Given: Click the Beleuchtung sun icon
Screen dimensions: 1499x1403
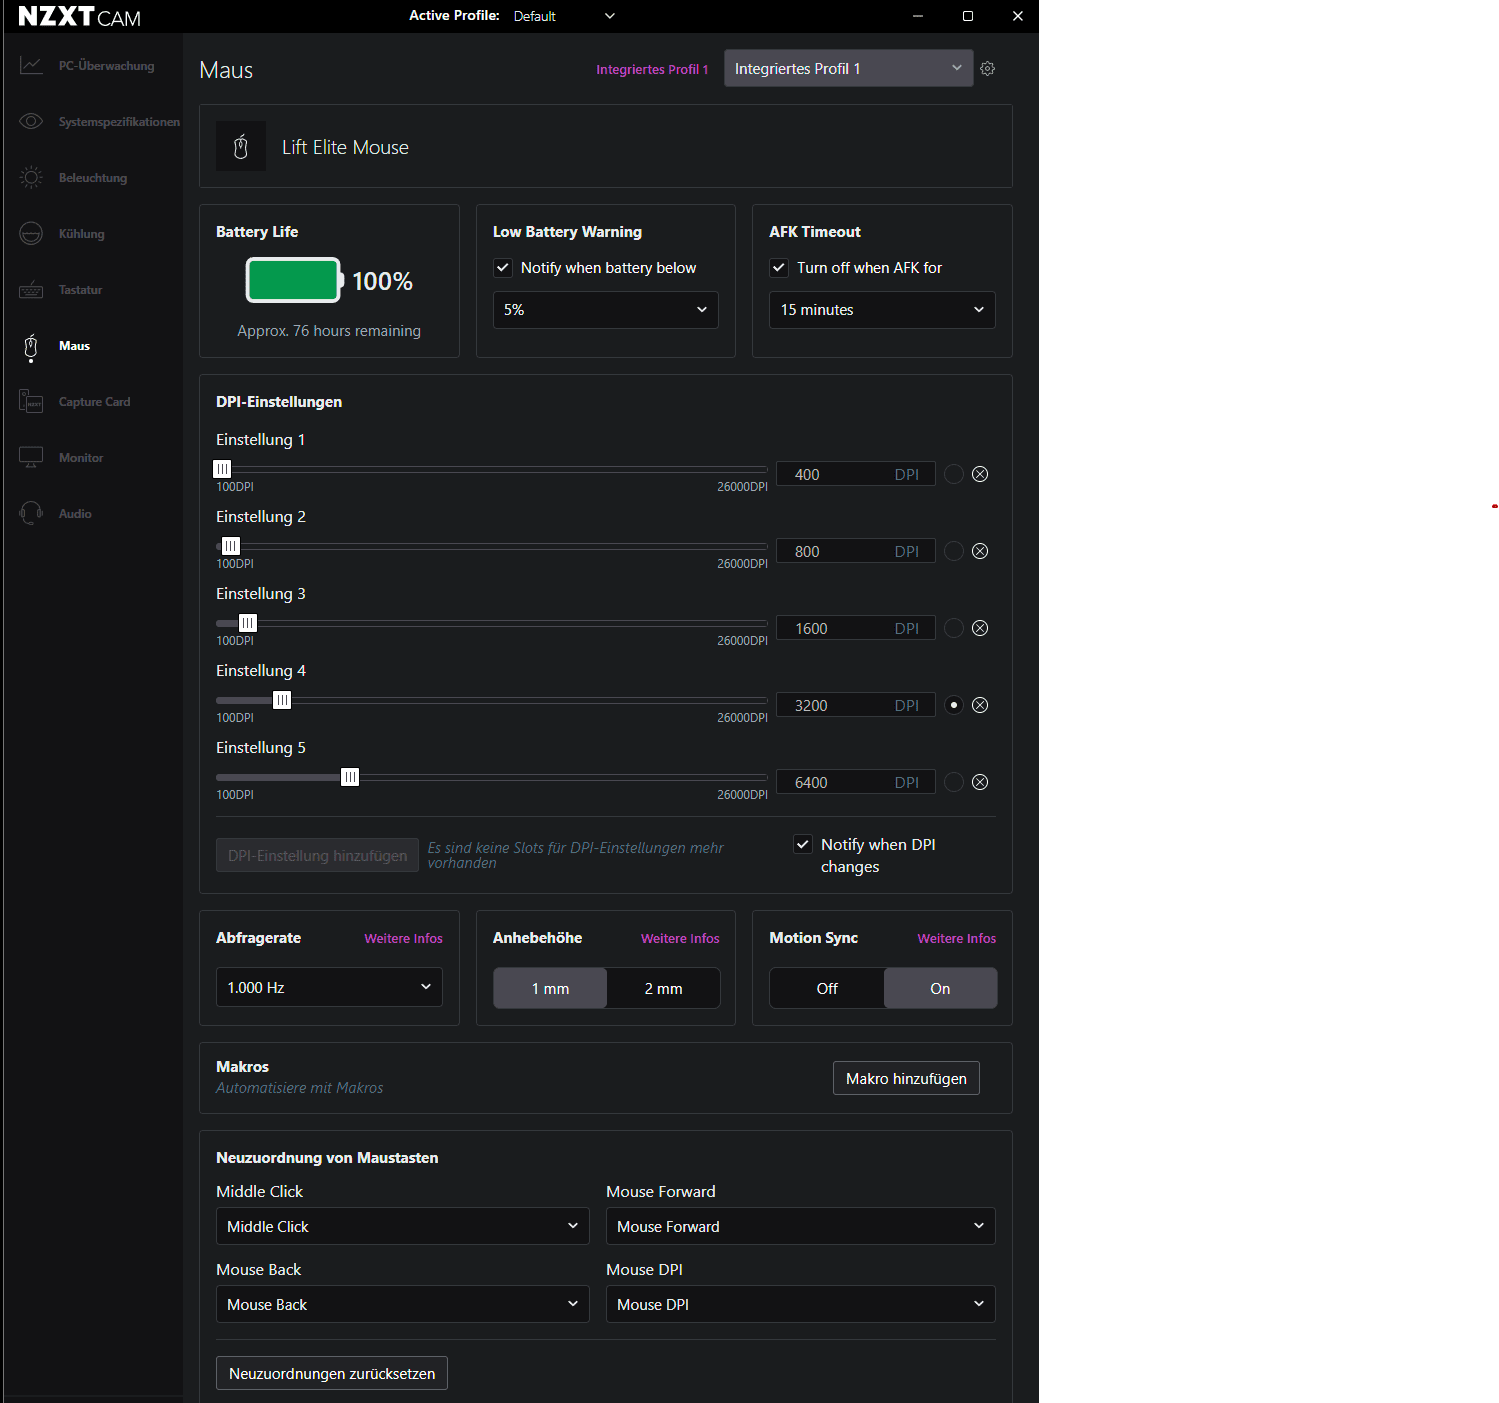Looking at the screenshot, I should pos(31,178).
